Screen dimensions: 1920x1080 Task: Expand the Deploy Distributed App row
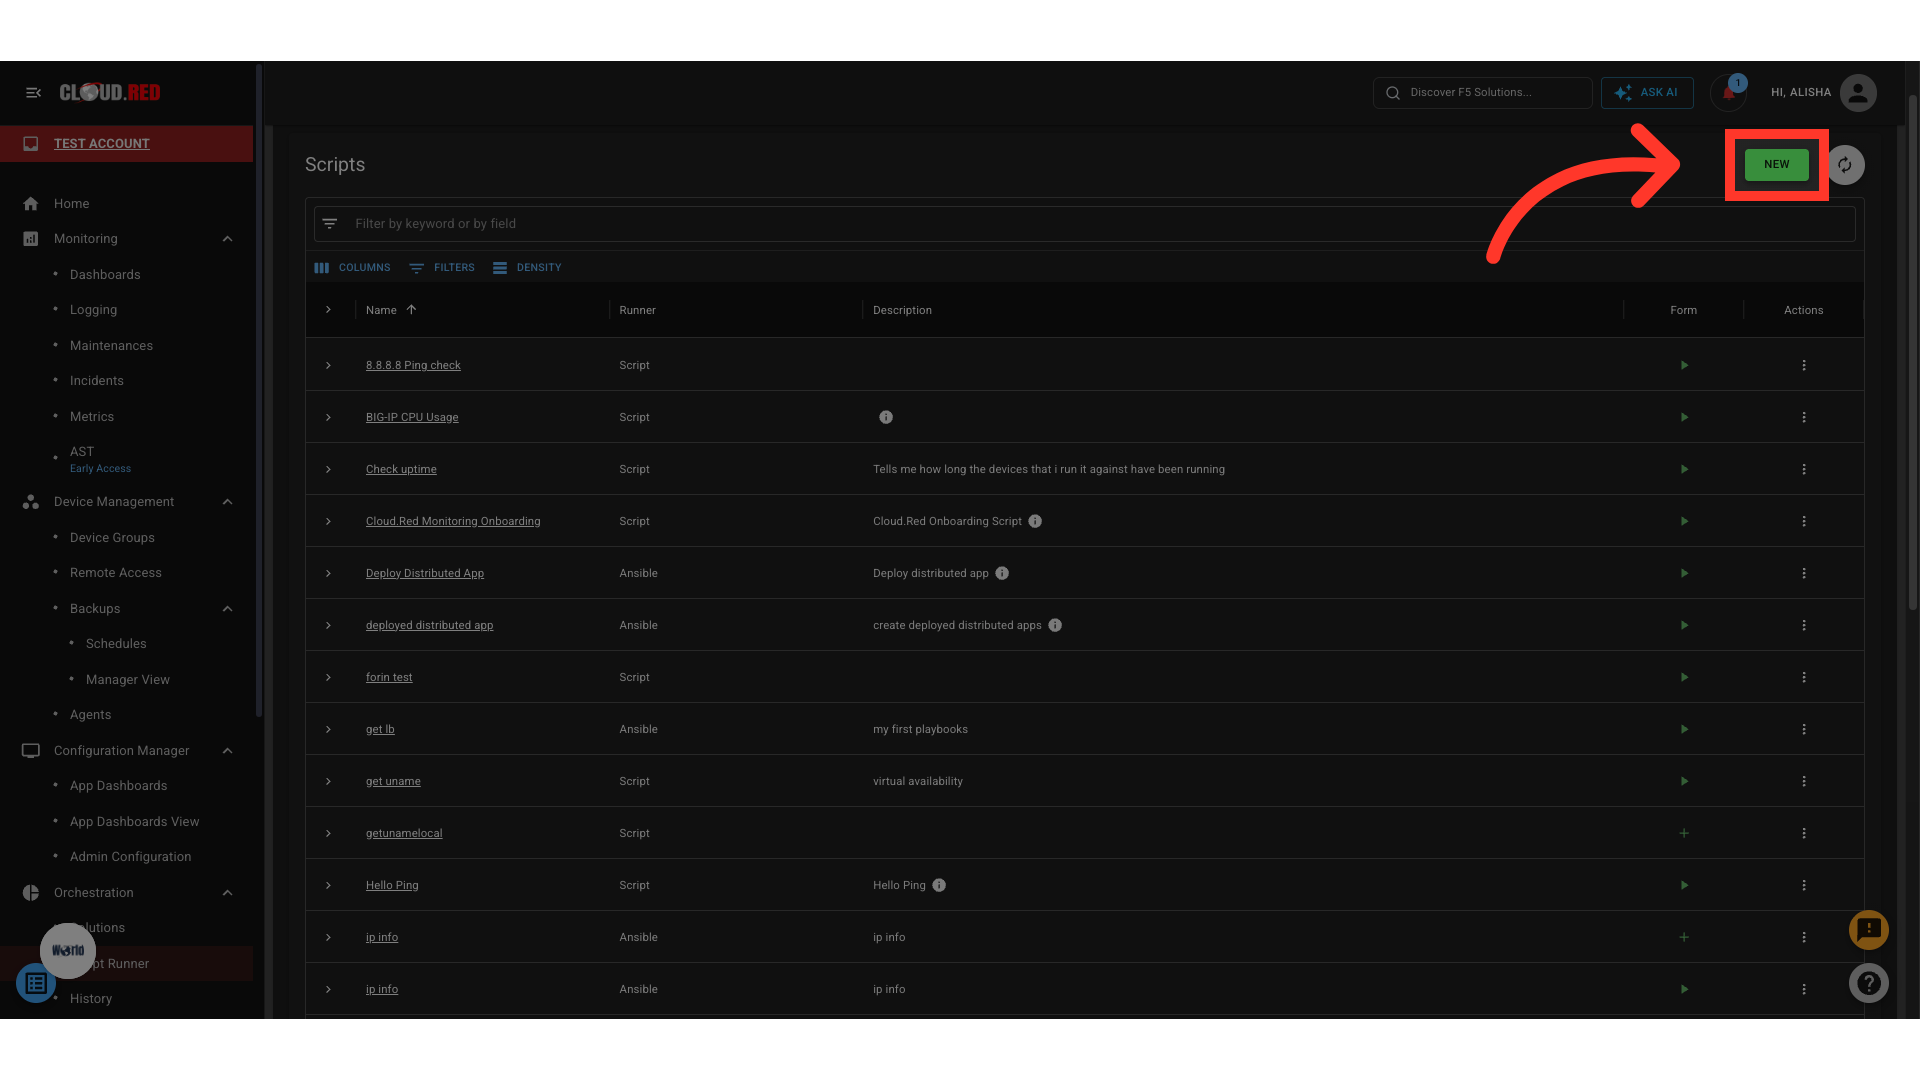(328, 573)
